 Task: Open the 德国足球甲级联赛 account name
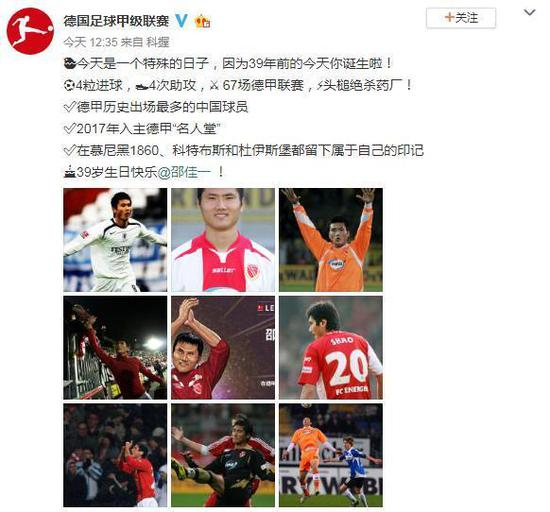point(116,21)
